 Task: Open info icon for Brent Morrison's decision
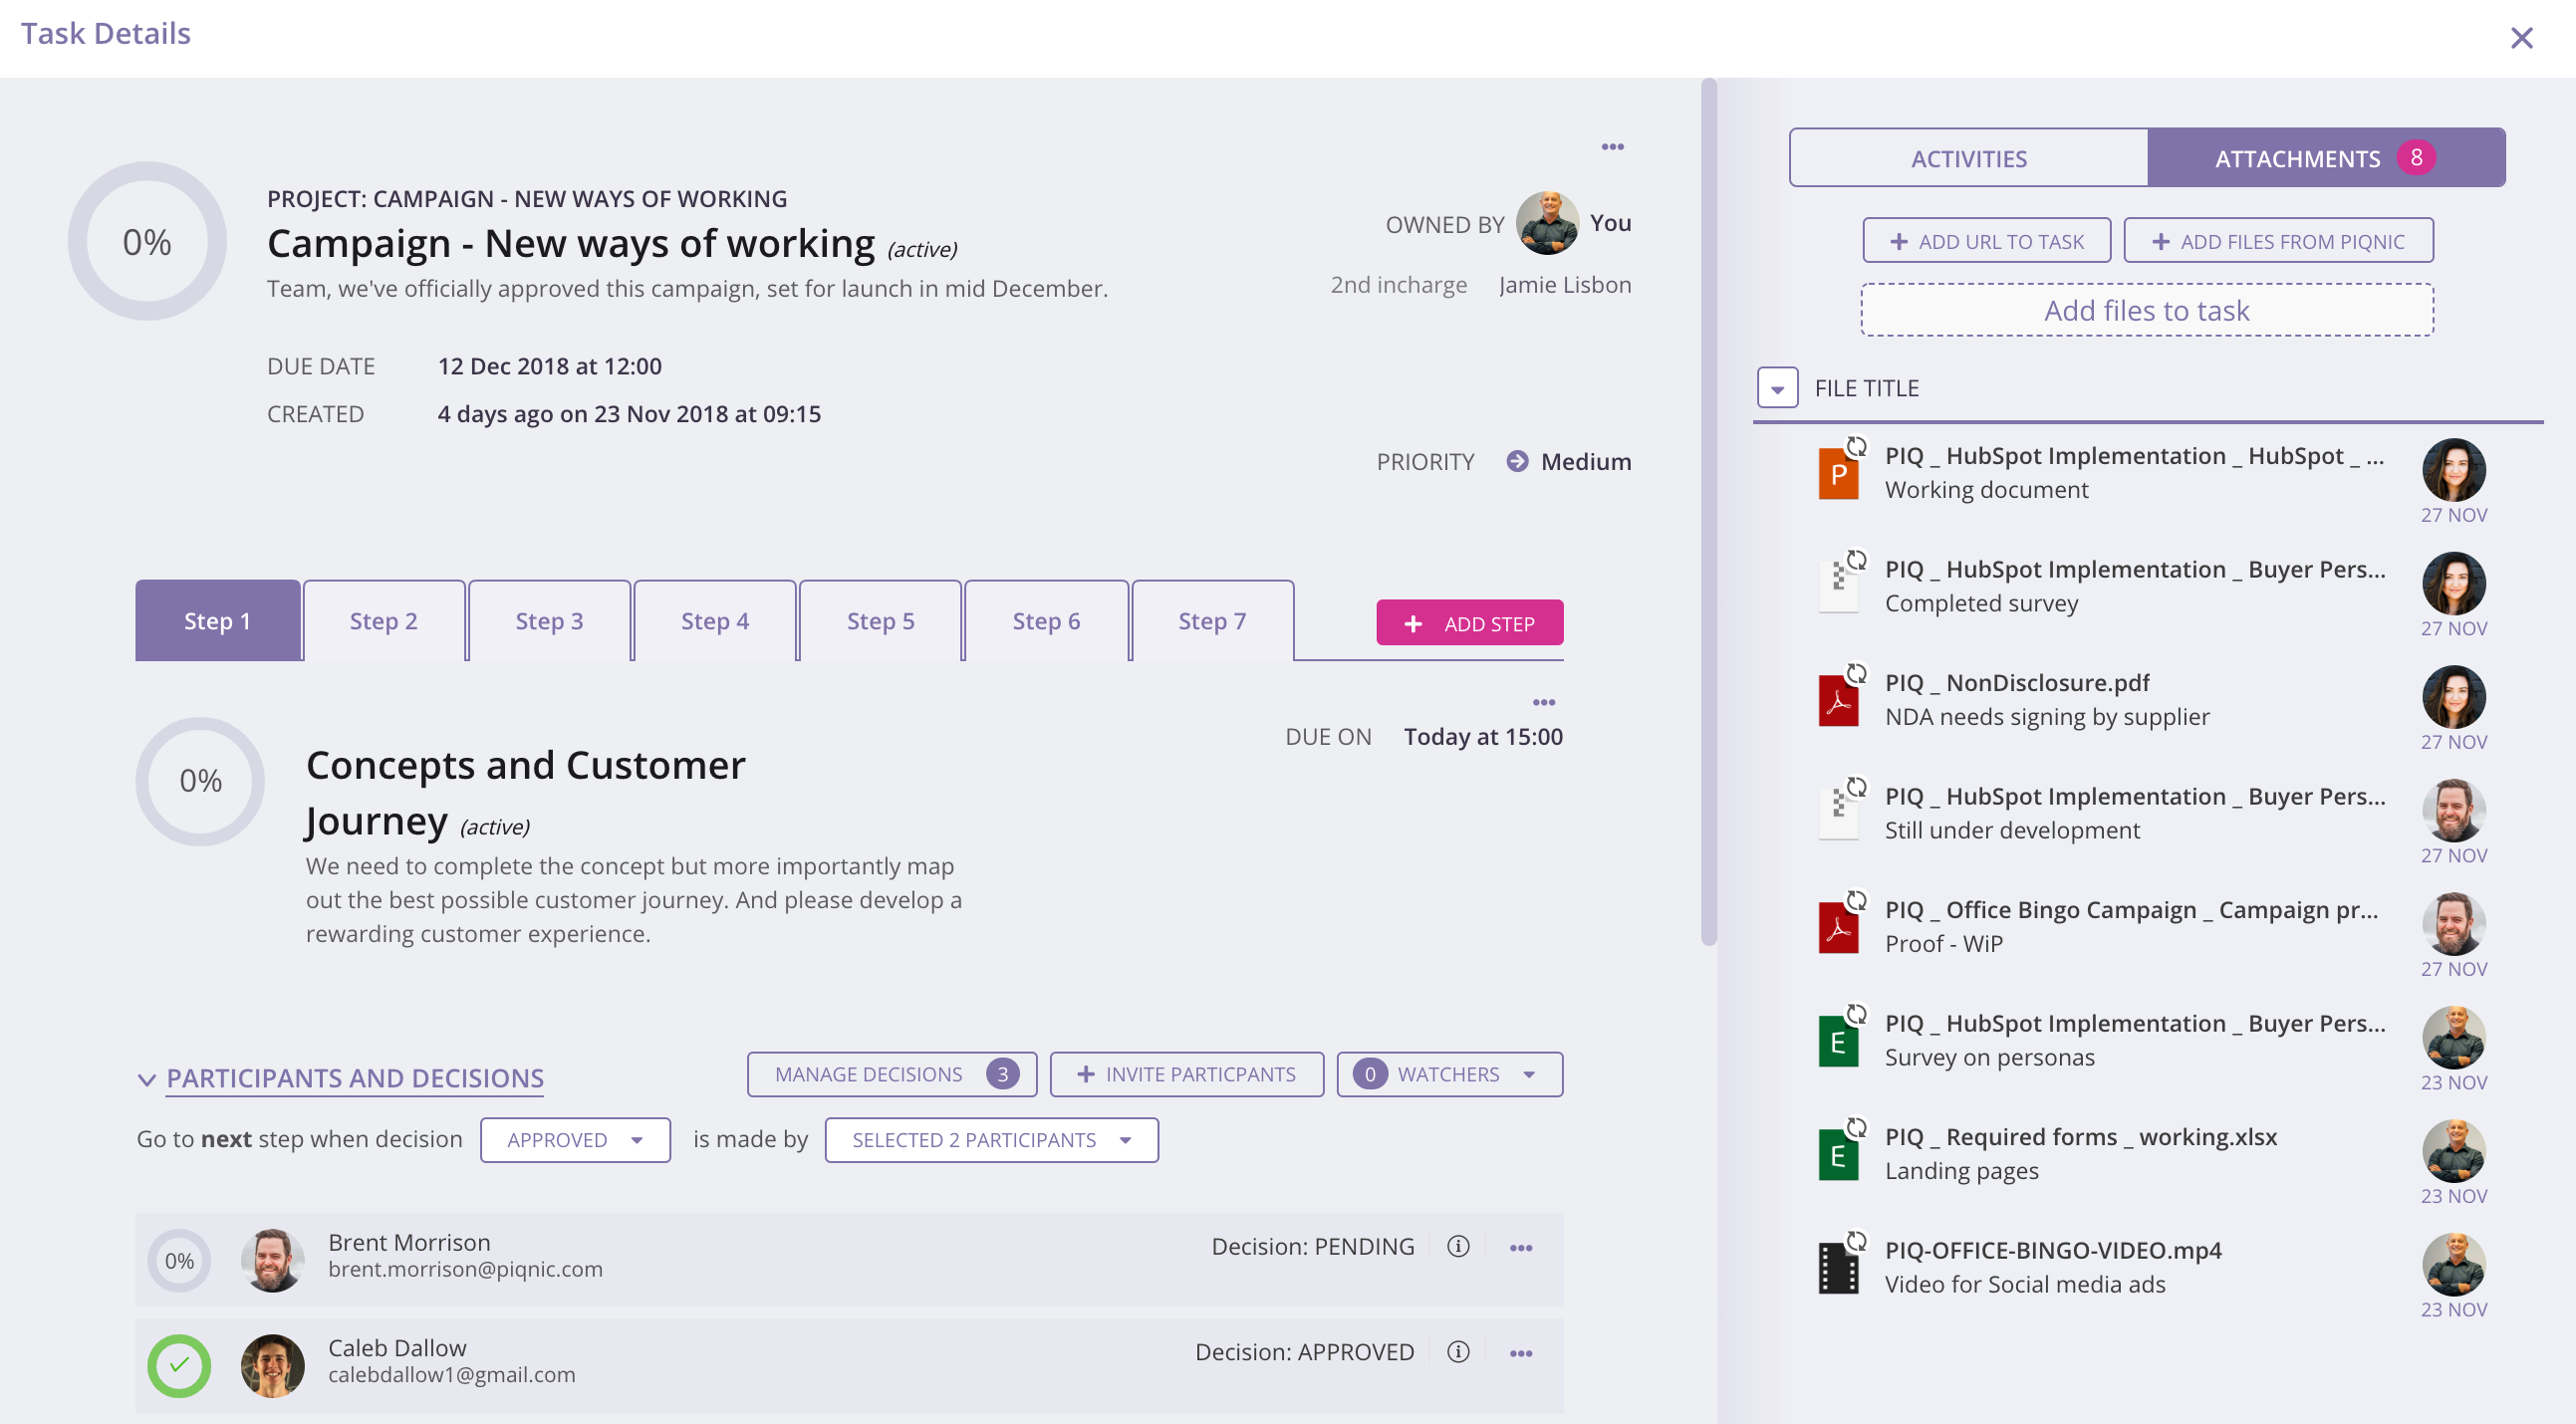pyautogui.click(x=1458, y=1246)
